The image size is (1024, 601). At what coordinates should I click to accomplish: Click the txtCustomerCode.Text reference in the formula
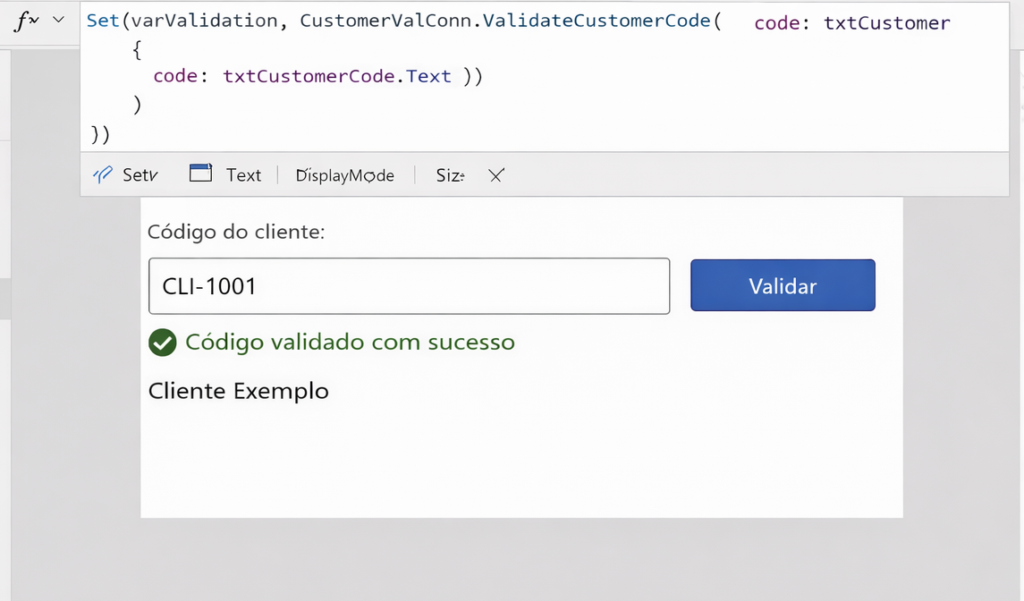click(335, 76)
